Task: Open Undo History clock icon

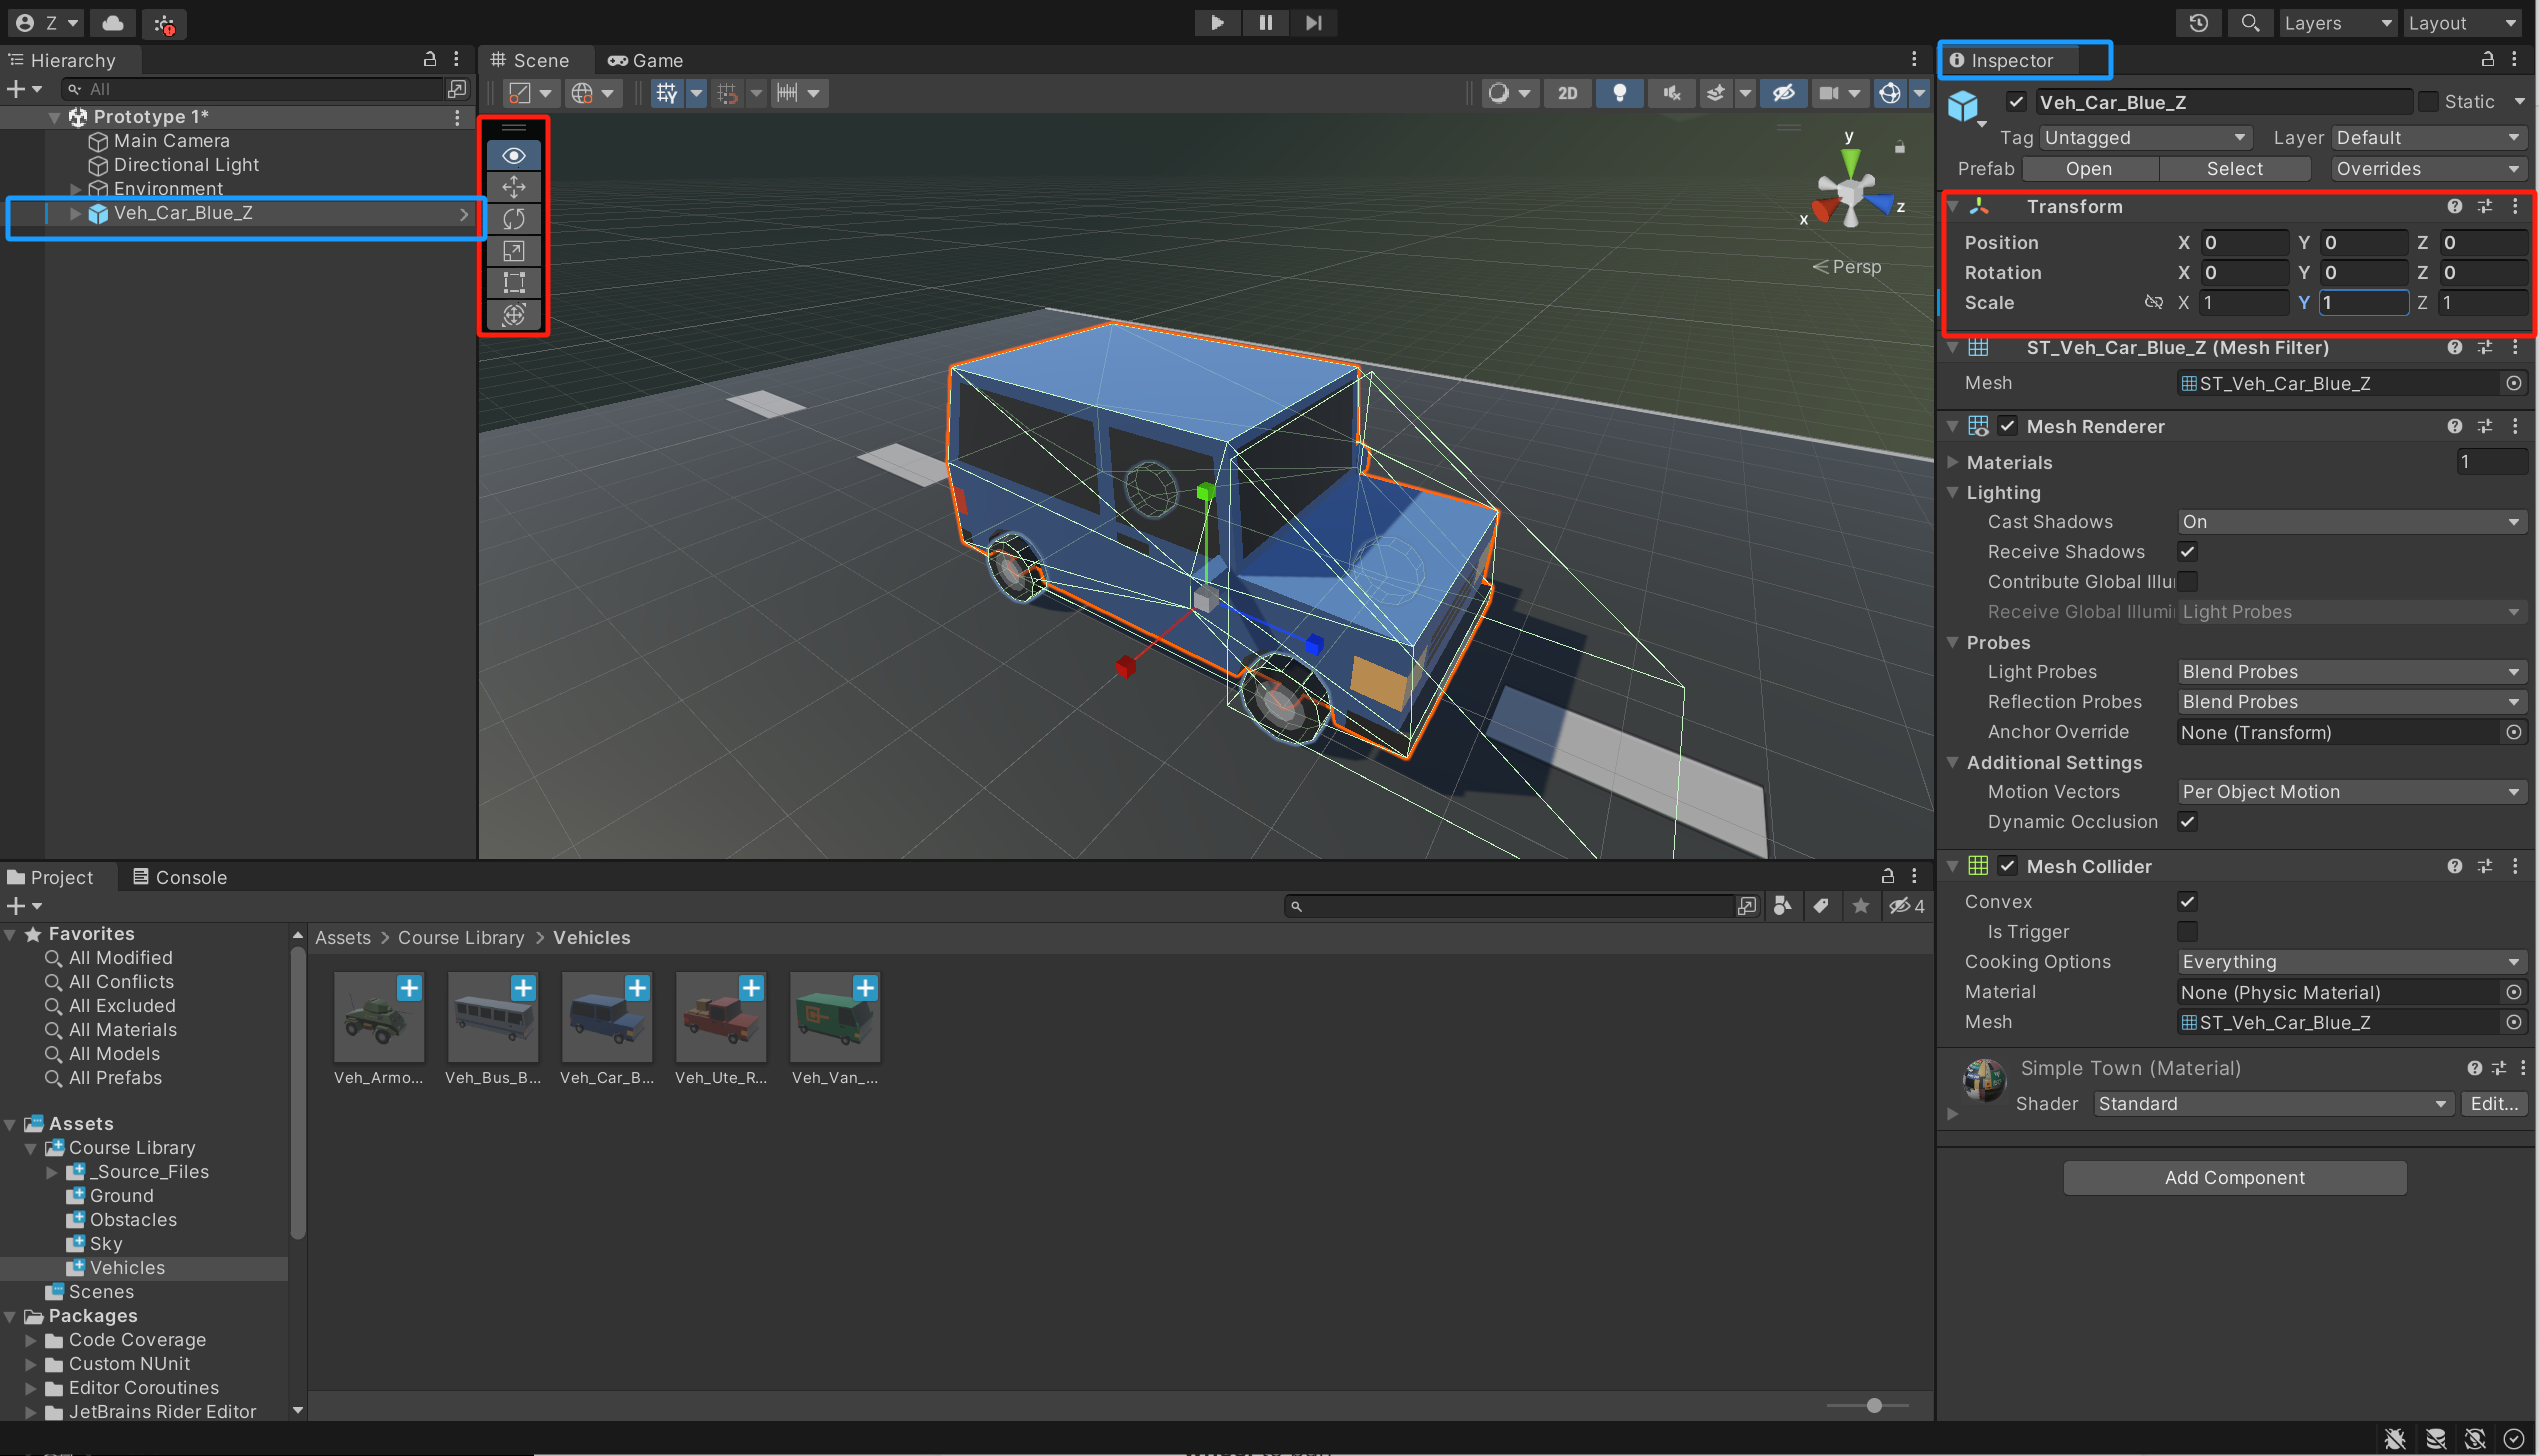Action: point(2197,23)
